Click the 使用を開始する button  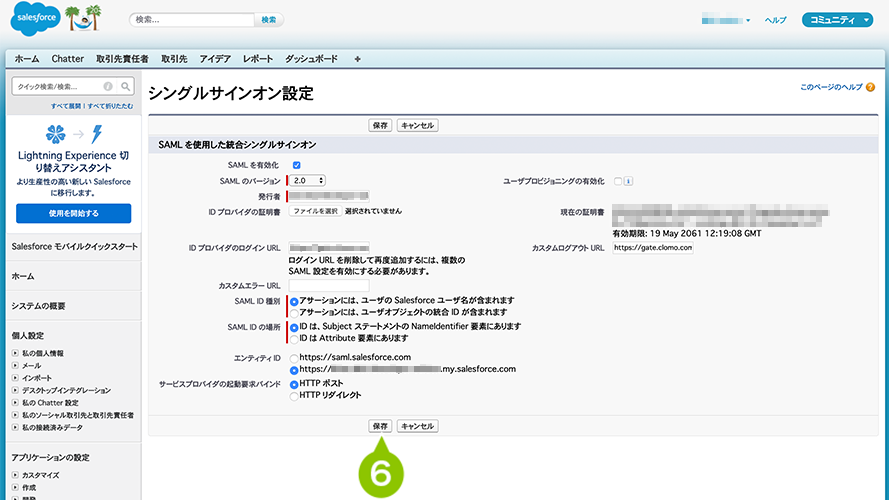click(x=74, y=213)
